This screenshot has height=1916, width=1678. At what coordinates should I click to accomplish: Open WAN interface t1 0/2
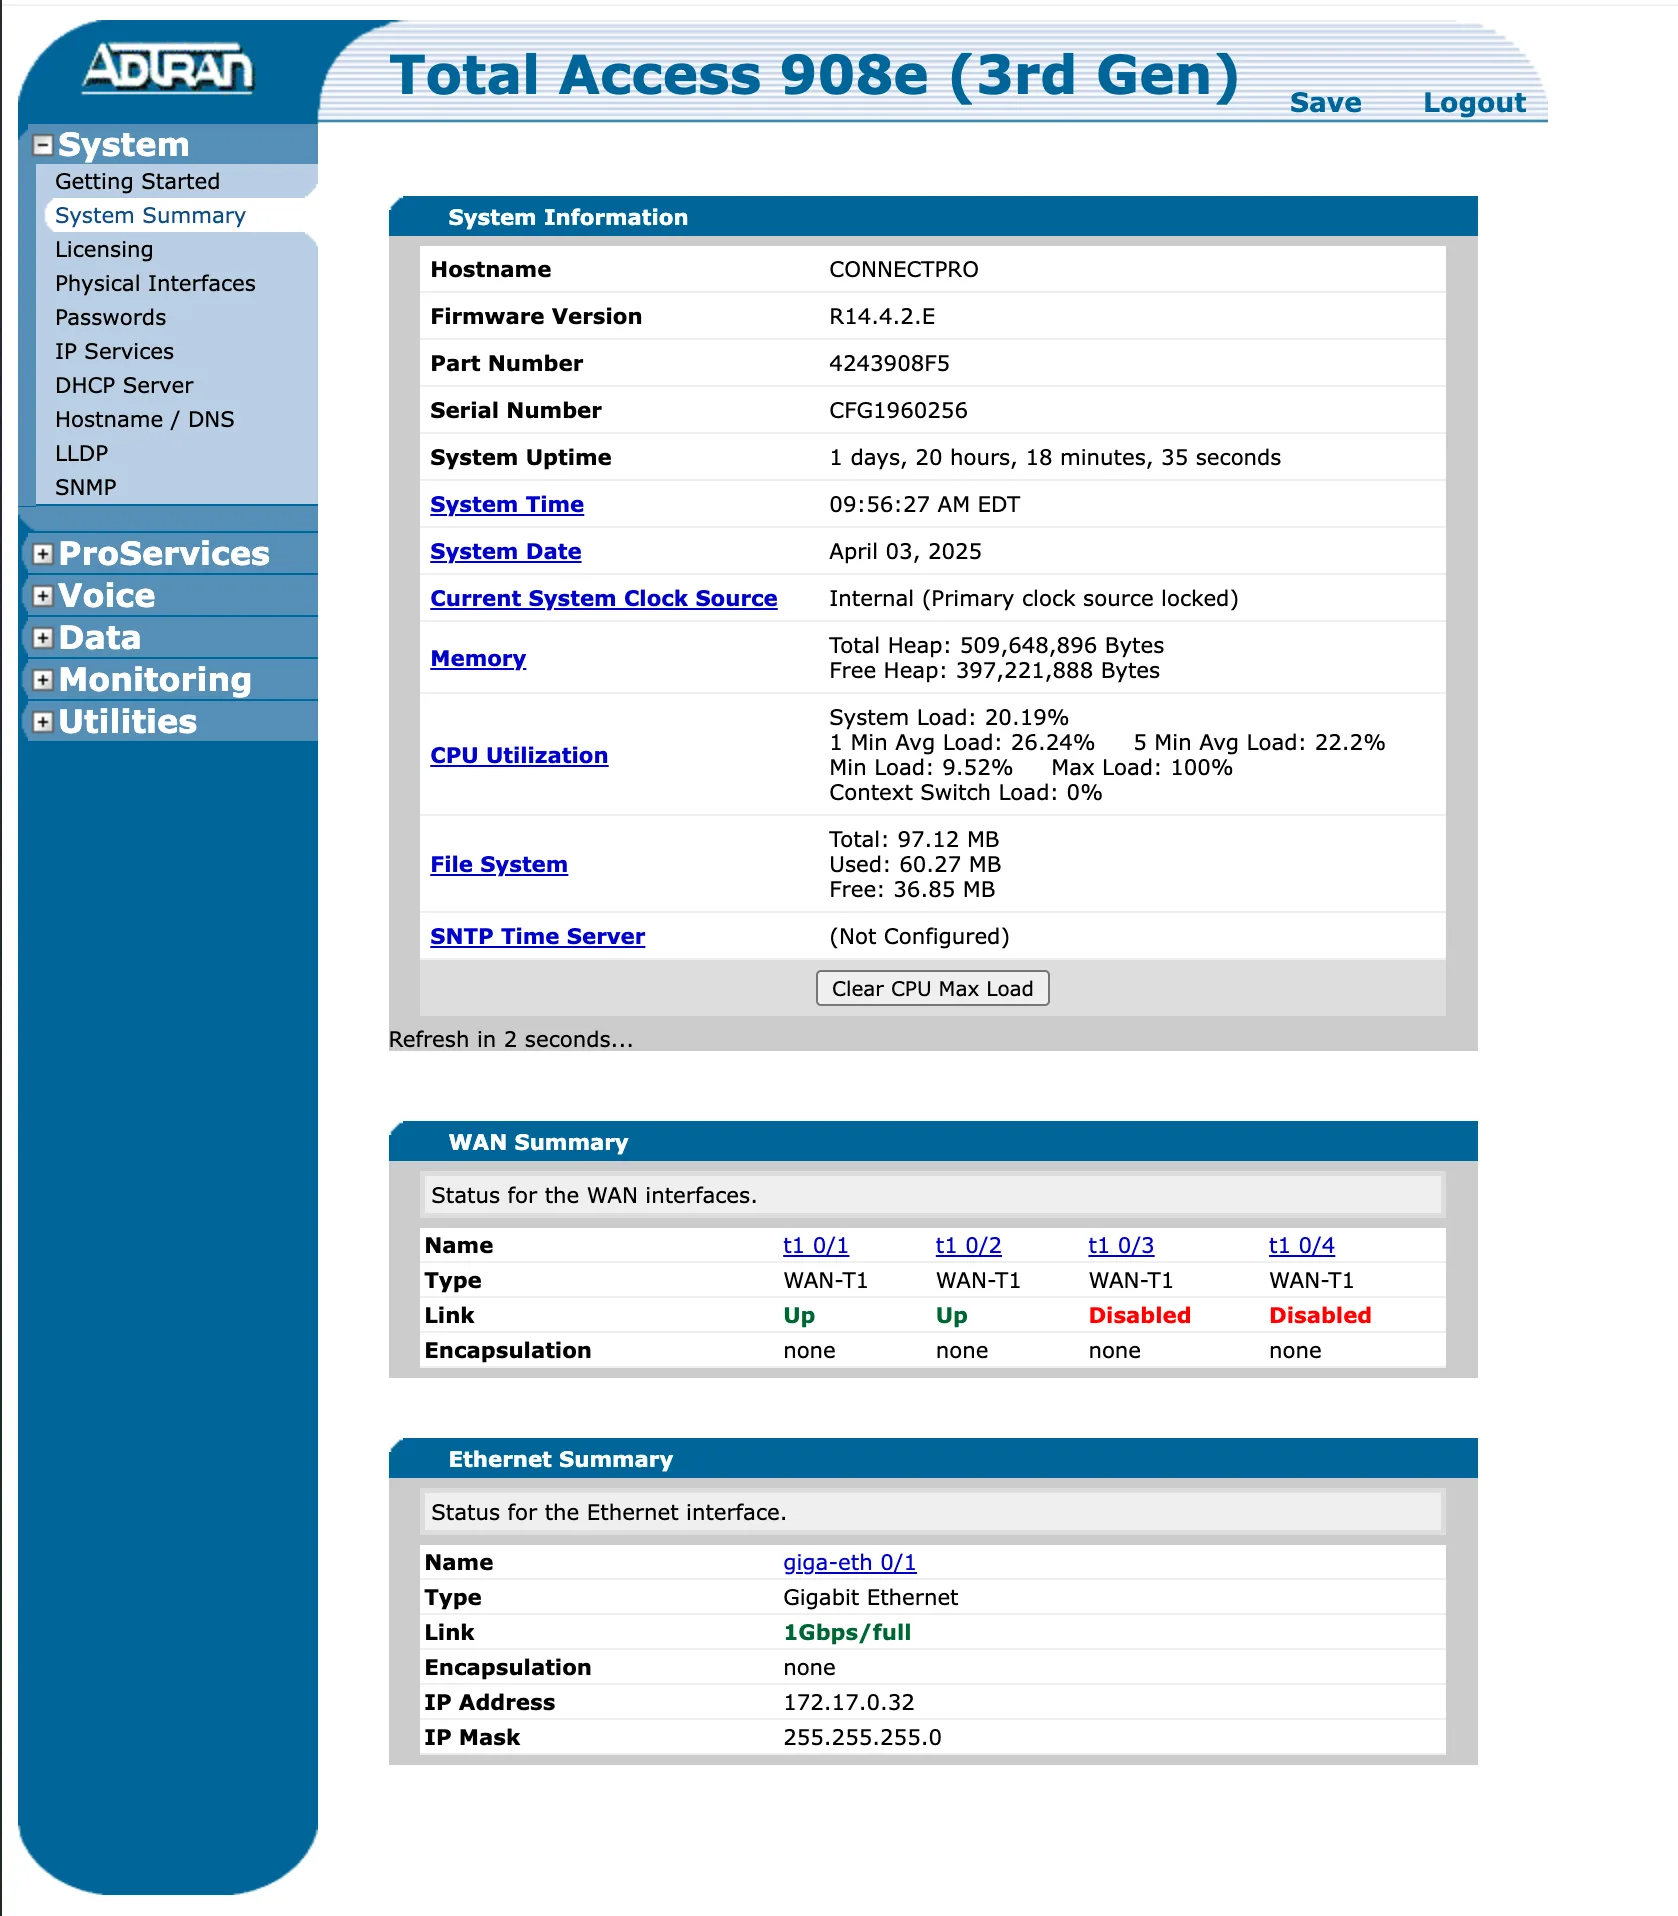pyautogui.click(x=968, y=1246)
